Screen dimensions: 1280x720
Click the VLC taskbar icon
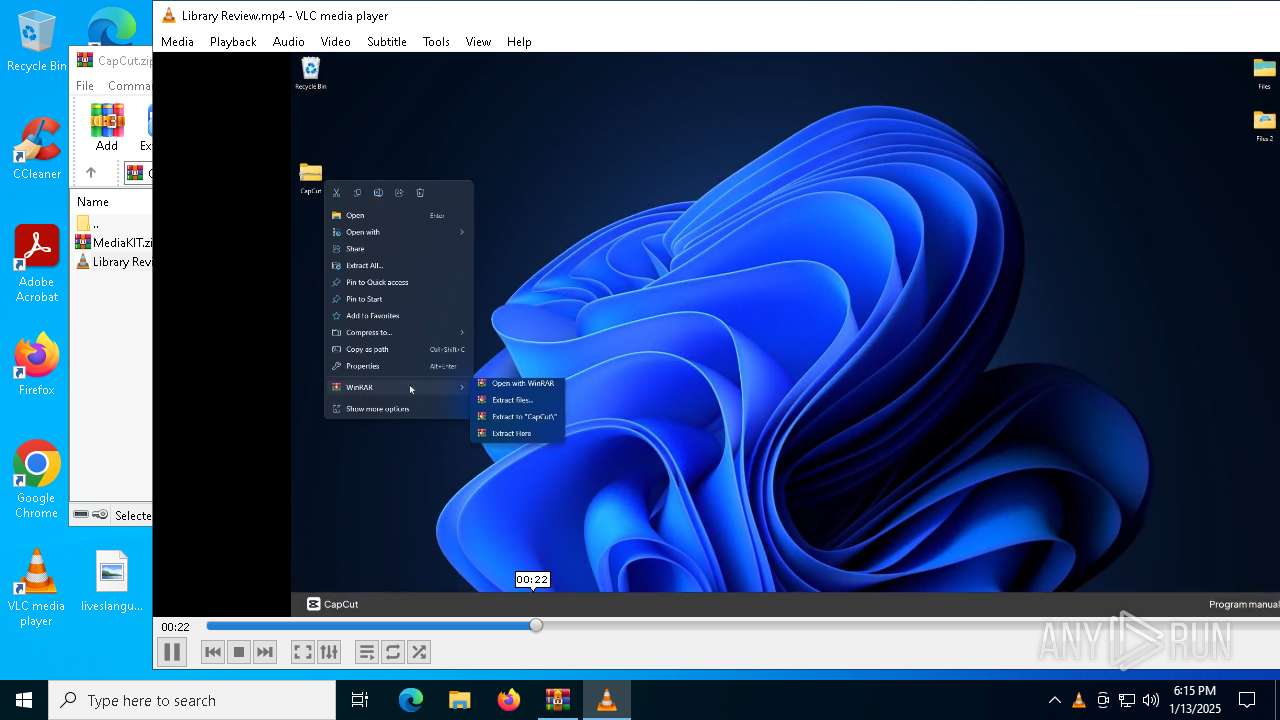607,700
